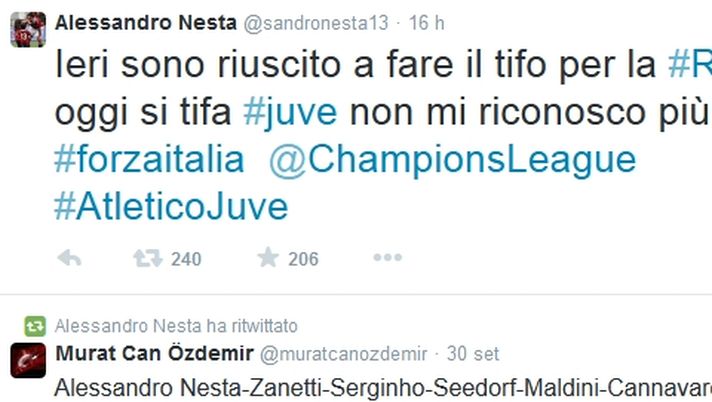Select the #AtleticoJuve hashtag
712x402 pixels.
pyautogui.click(x=170, y=207)
